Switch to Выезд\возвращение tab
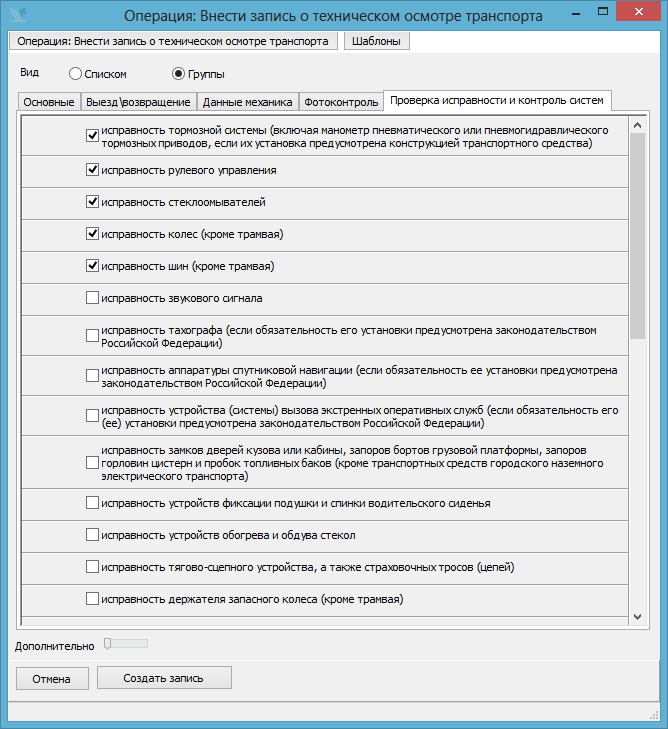Screen dimensions: 668x729 [138, 102]
